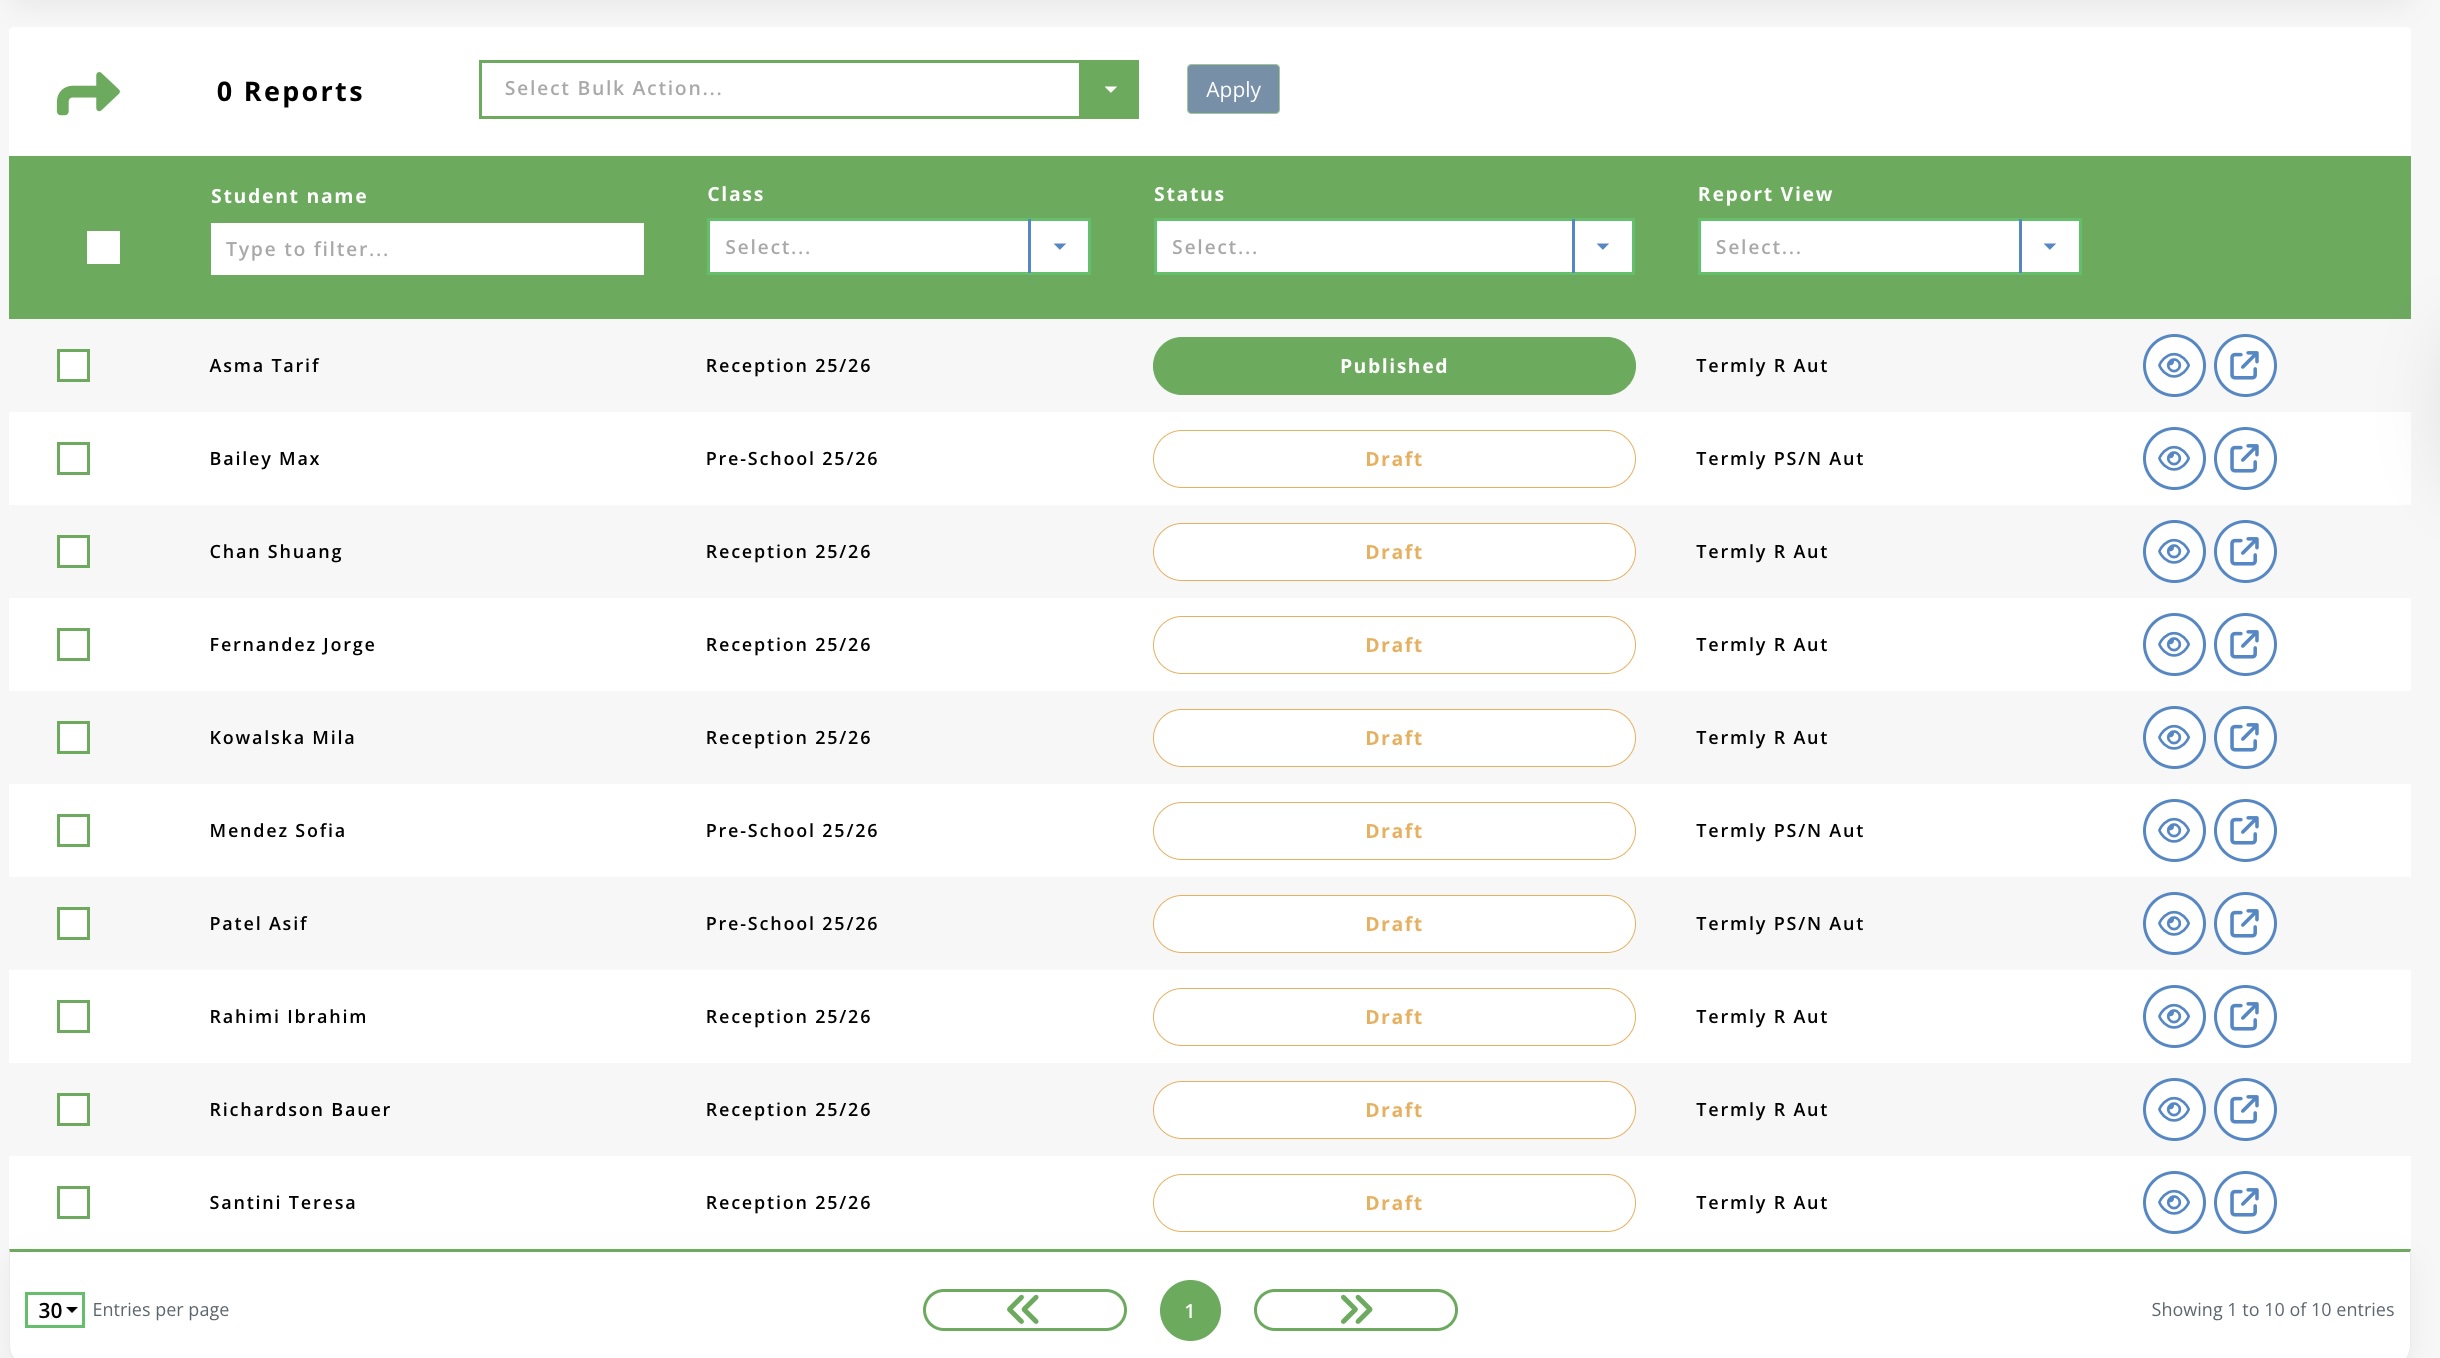Image resolution: width=2440 pixels, height=1358 pixels.
Task: Open the Status filter dropdown
Action: click(x=1602, y=247)
